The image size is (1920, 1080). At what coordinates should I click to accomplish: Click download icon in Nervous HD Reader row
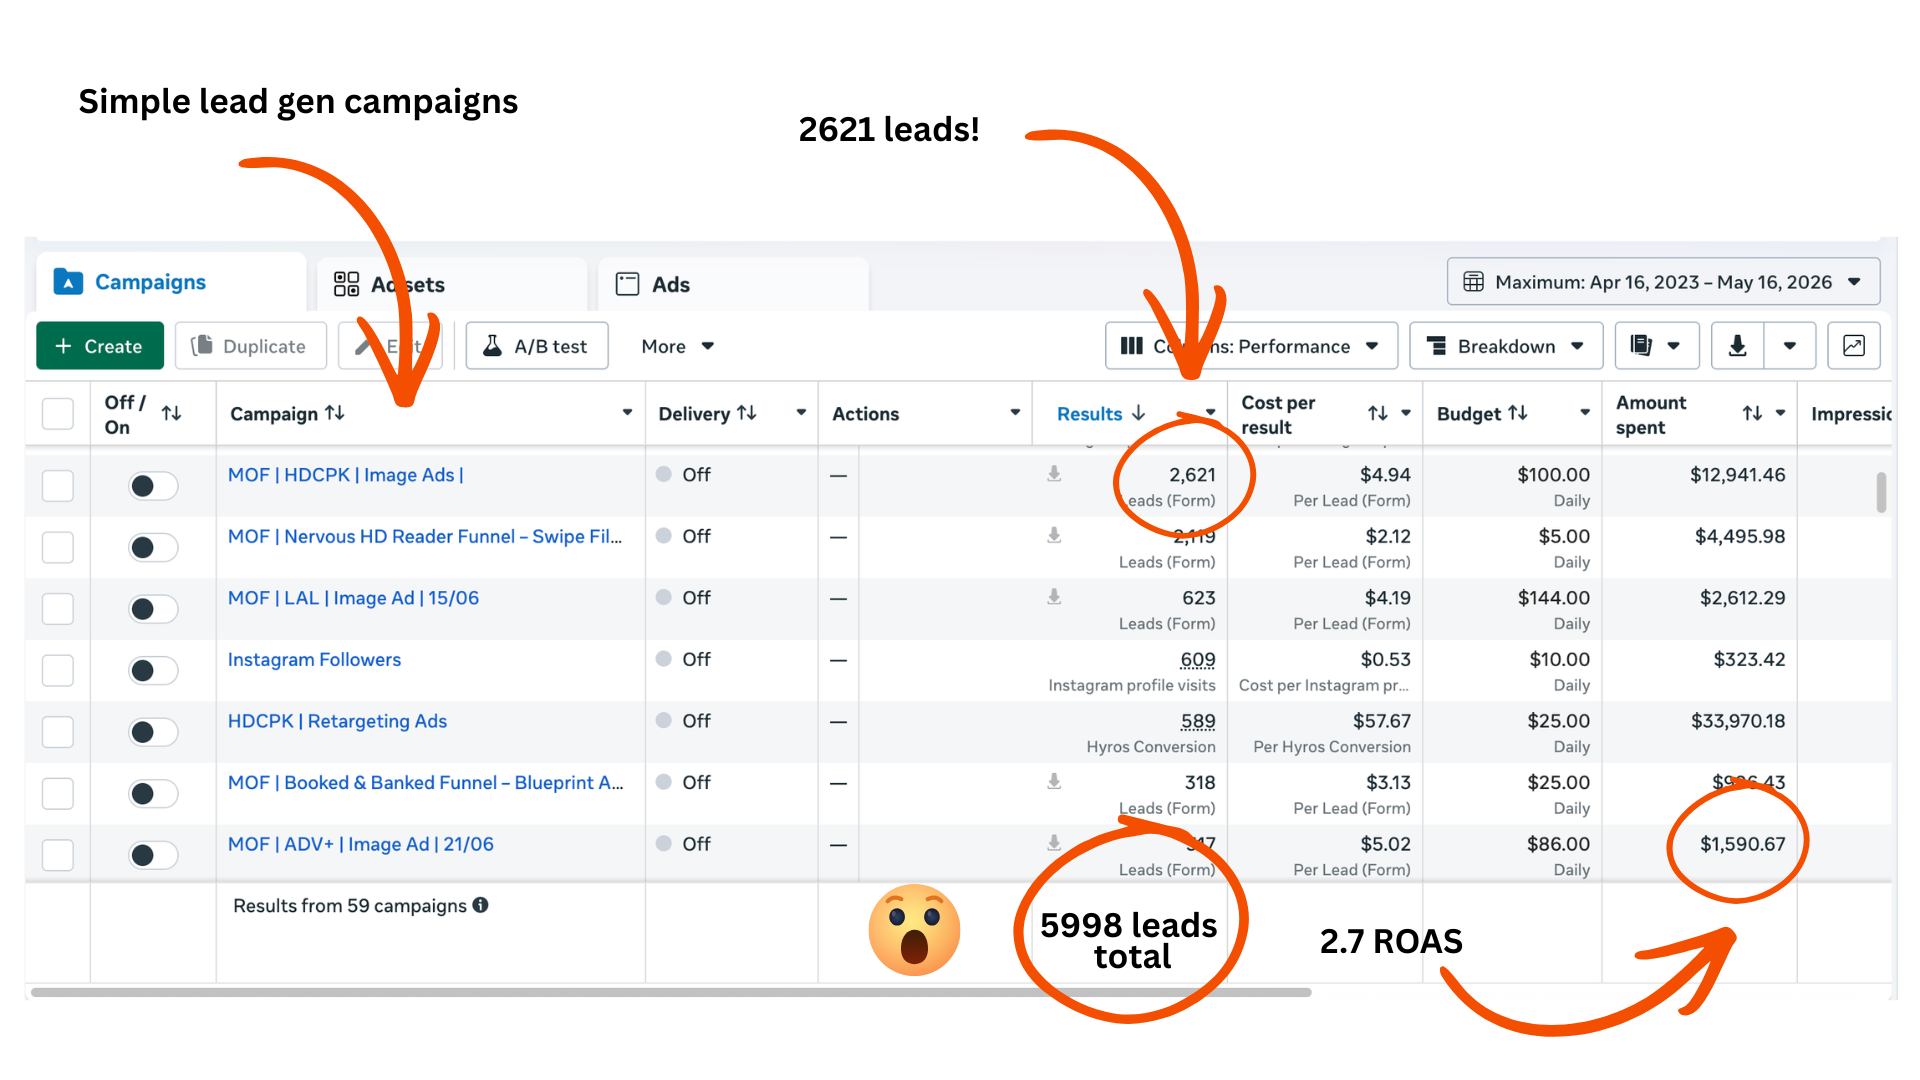tap(1054, 536)
